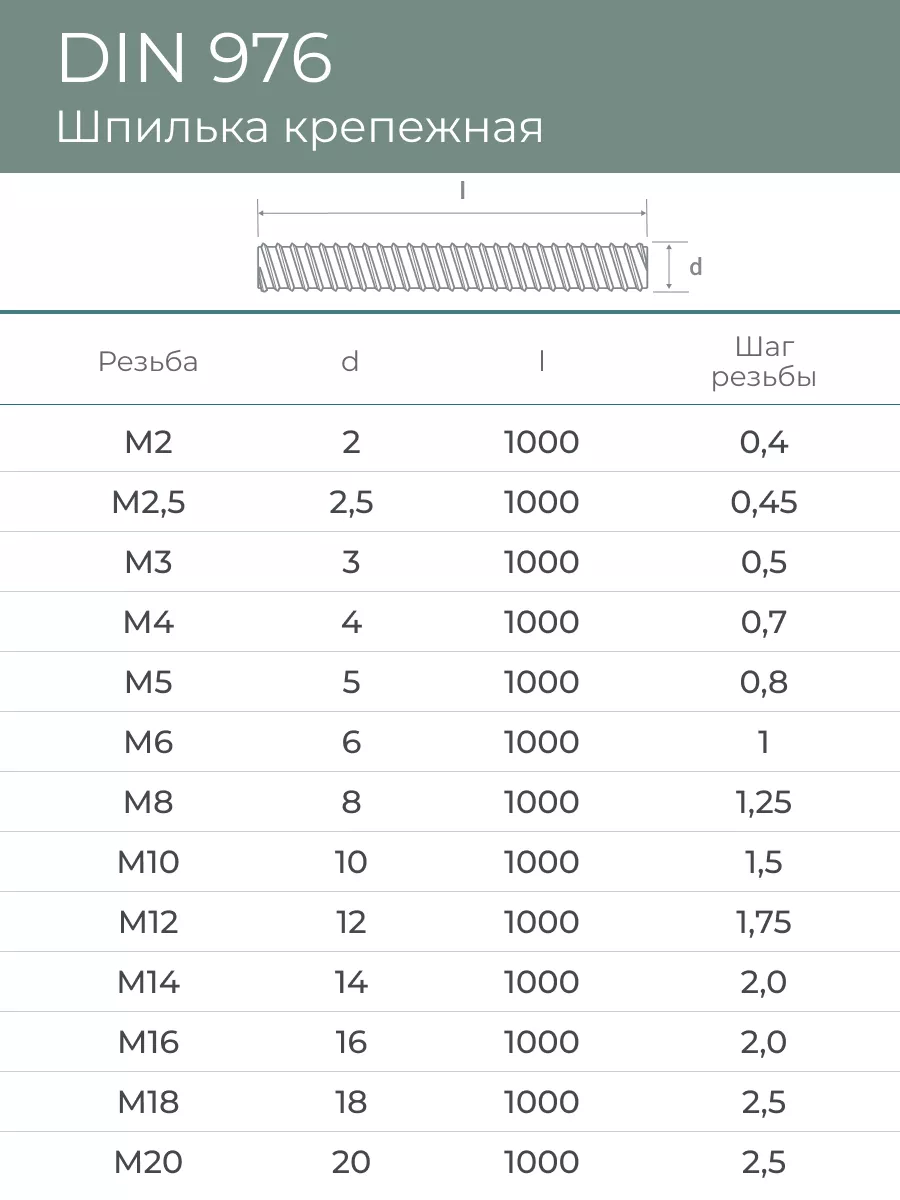
Task: Click the 1,25 pitch value for M8
Action: click(x=764, y=802)
